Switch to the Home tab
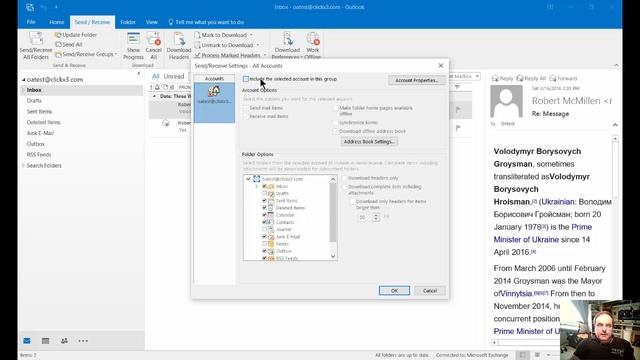The image size is (640, 360). pyautogui.click(x=56, y=22)
